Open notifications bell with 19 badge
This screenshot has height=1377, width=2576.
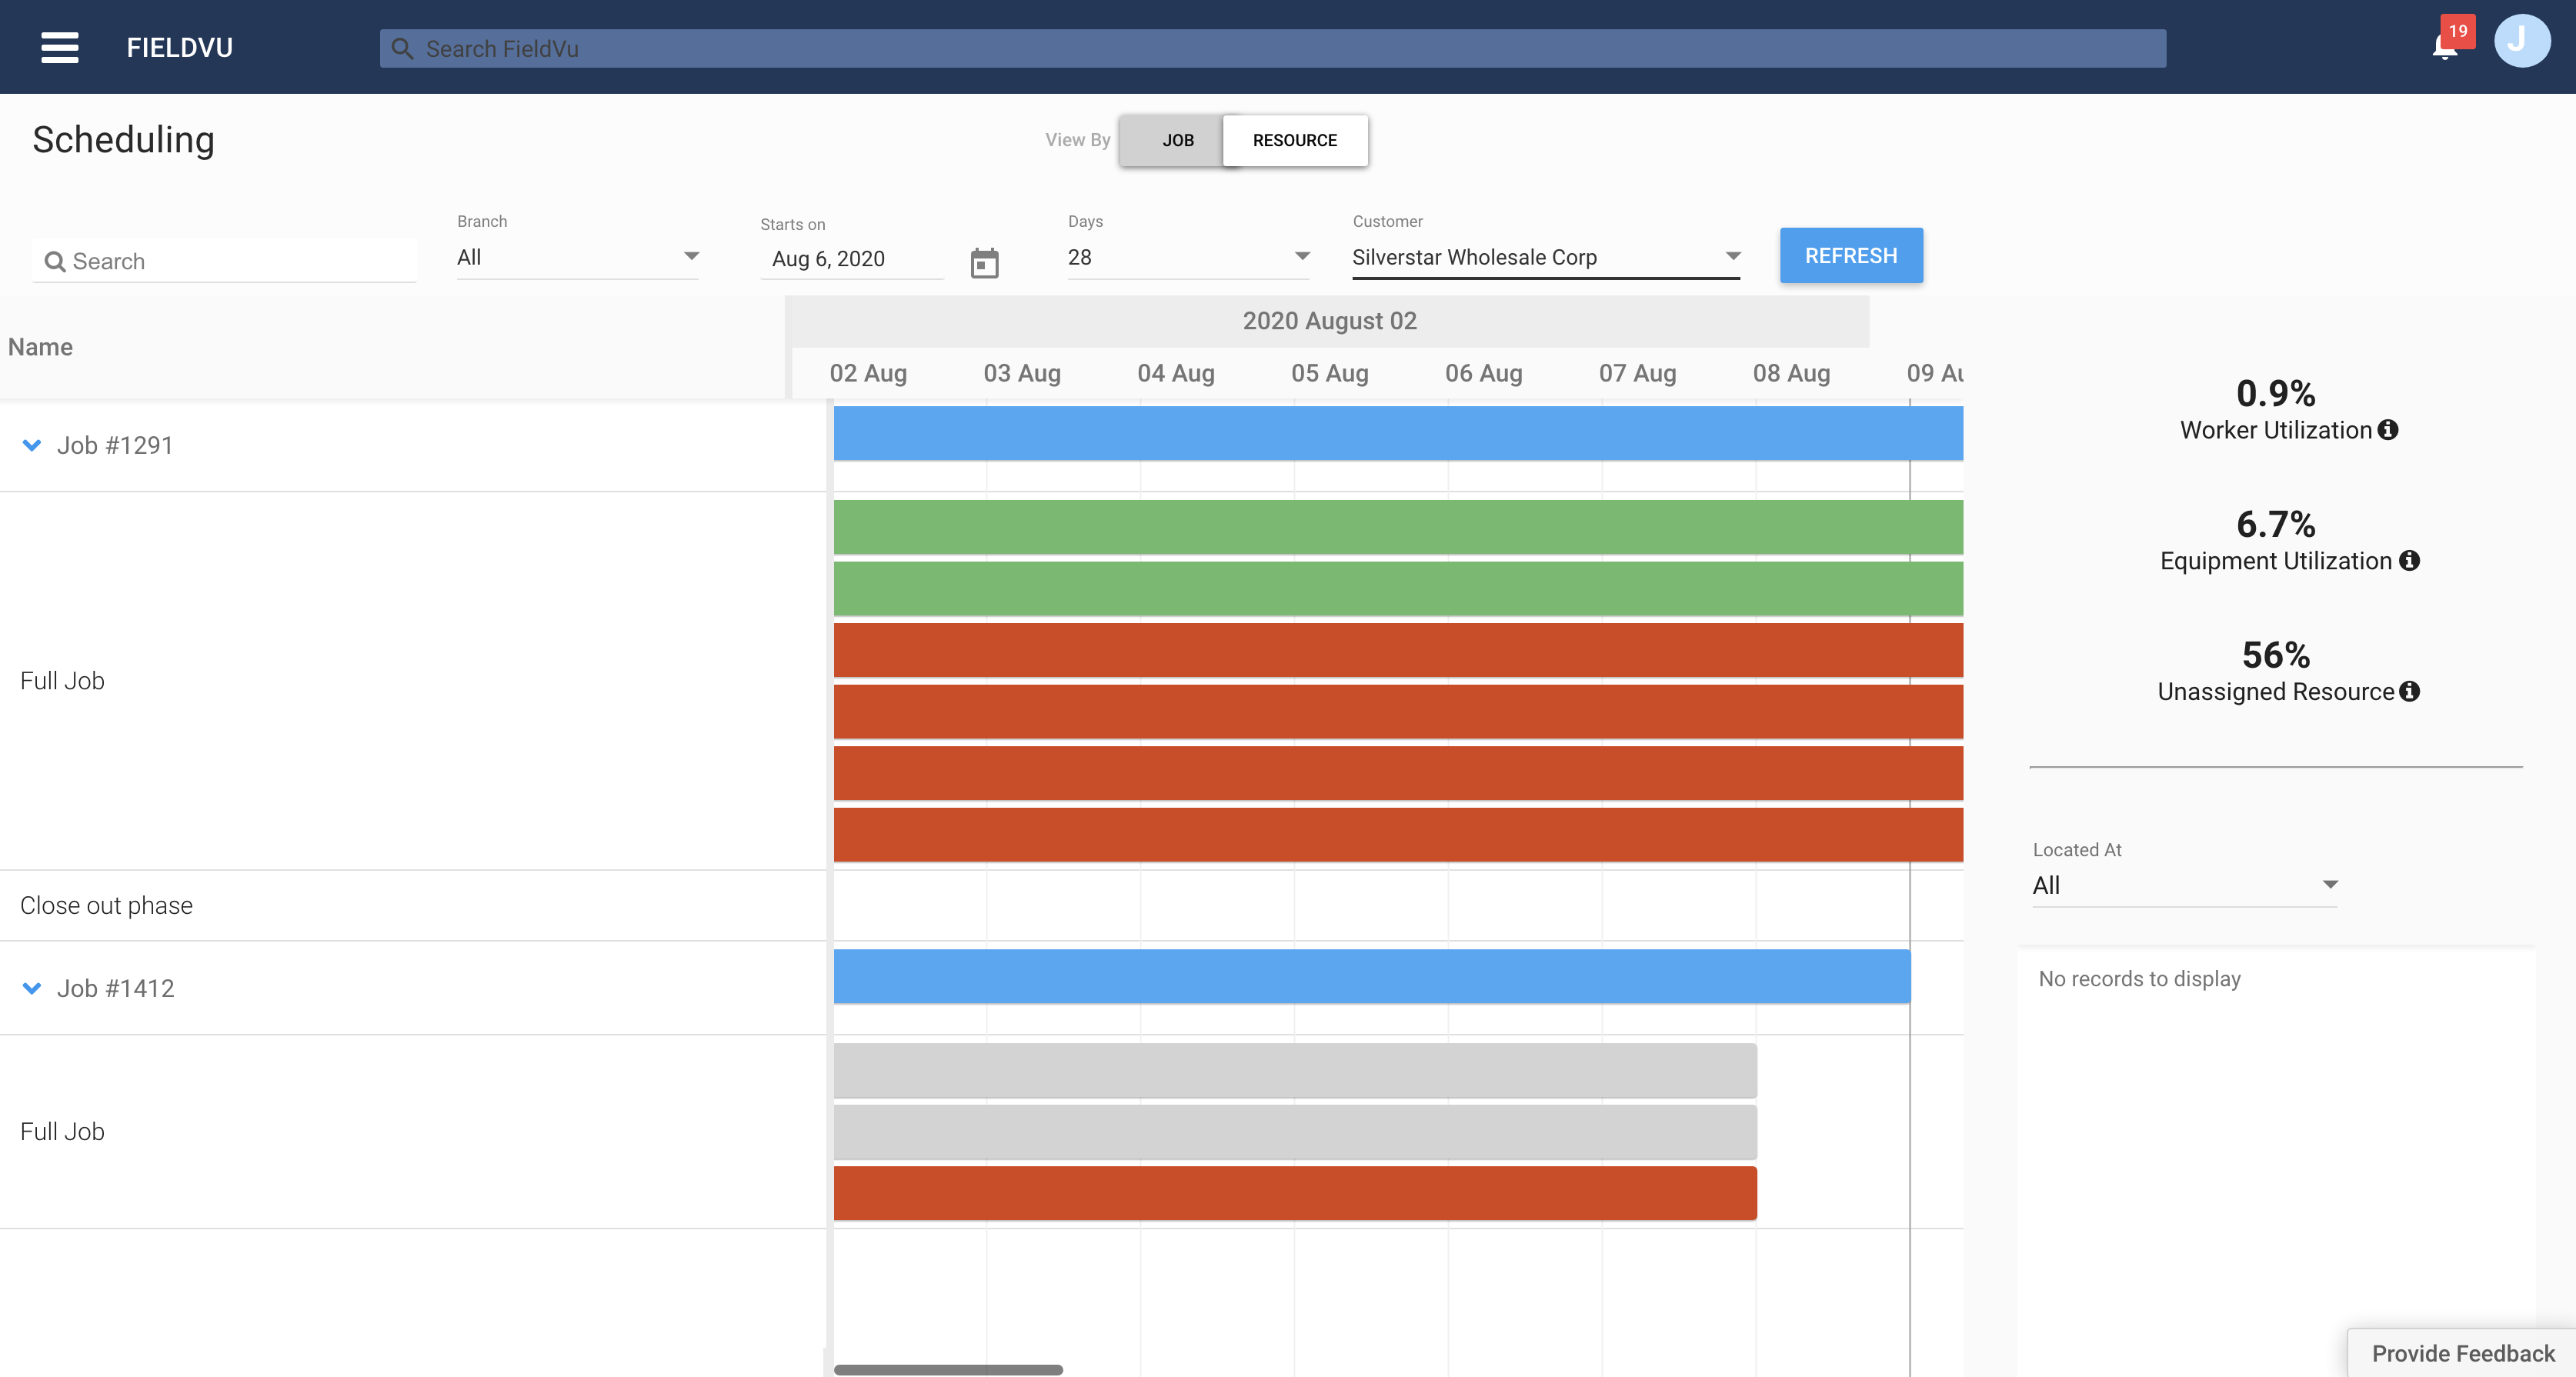click(2445, 46)
